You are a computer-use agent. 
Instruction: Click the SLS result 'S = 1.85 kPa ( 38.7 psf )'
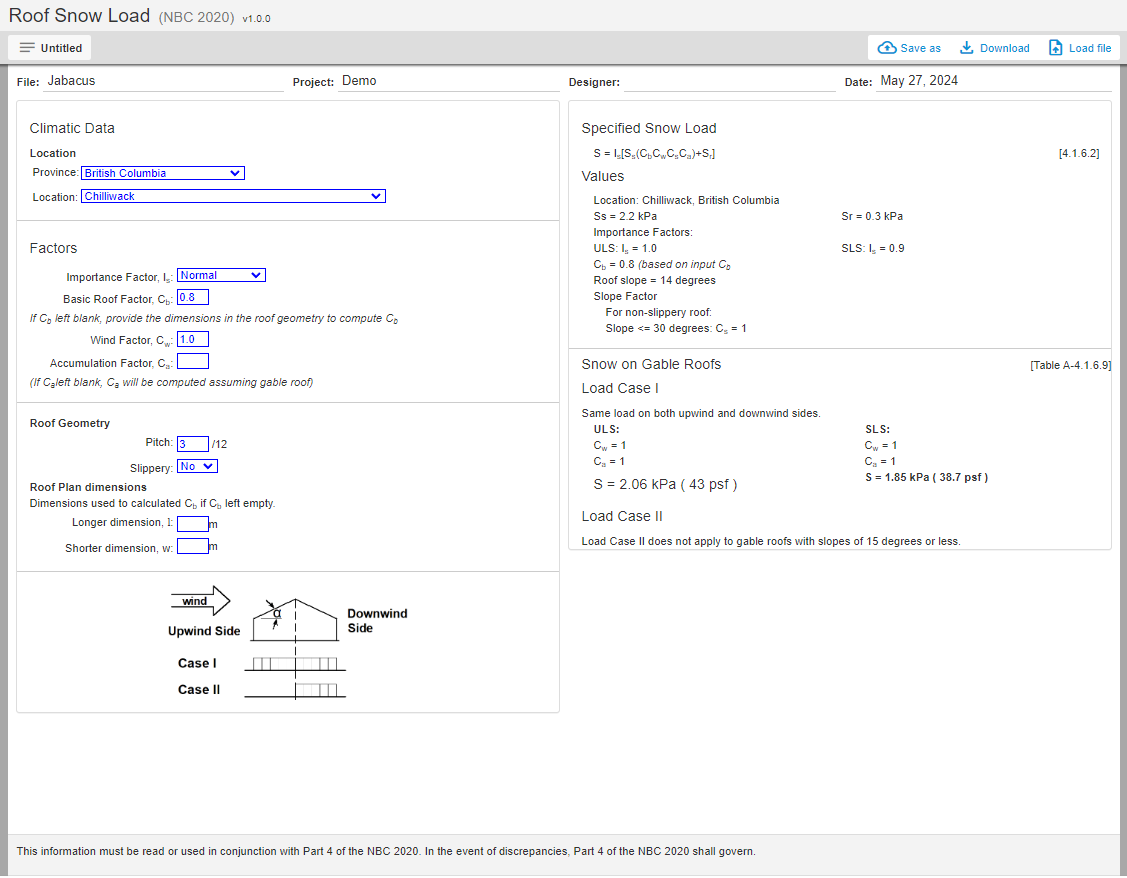(x=926, y=477)
